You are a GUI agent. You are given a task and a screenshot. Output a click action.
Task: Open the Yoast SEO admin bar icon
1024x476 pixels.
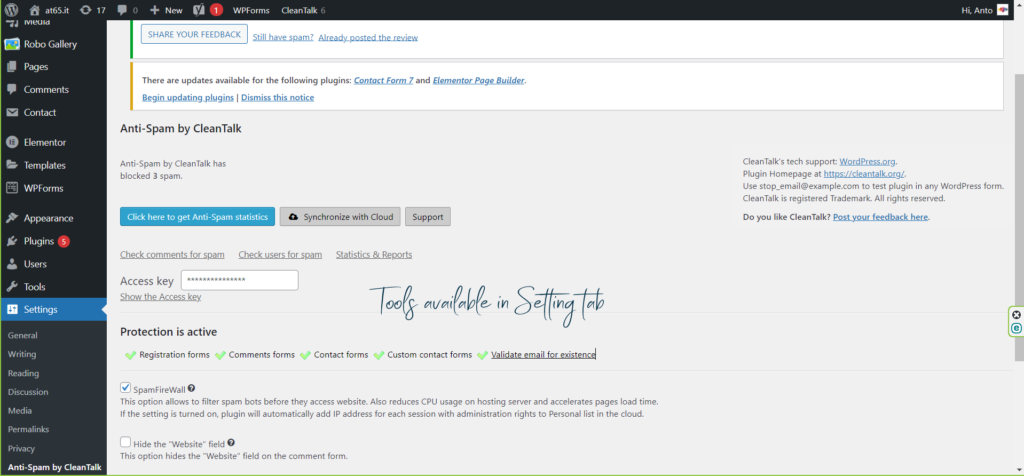[199, 10]
